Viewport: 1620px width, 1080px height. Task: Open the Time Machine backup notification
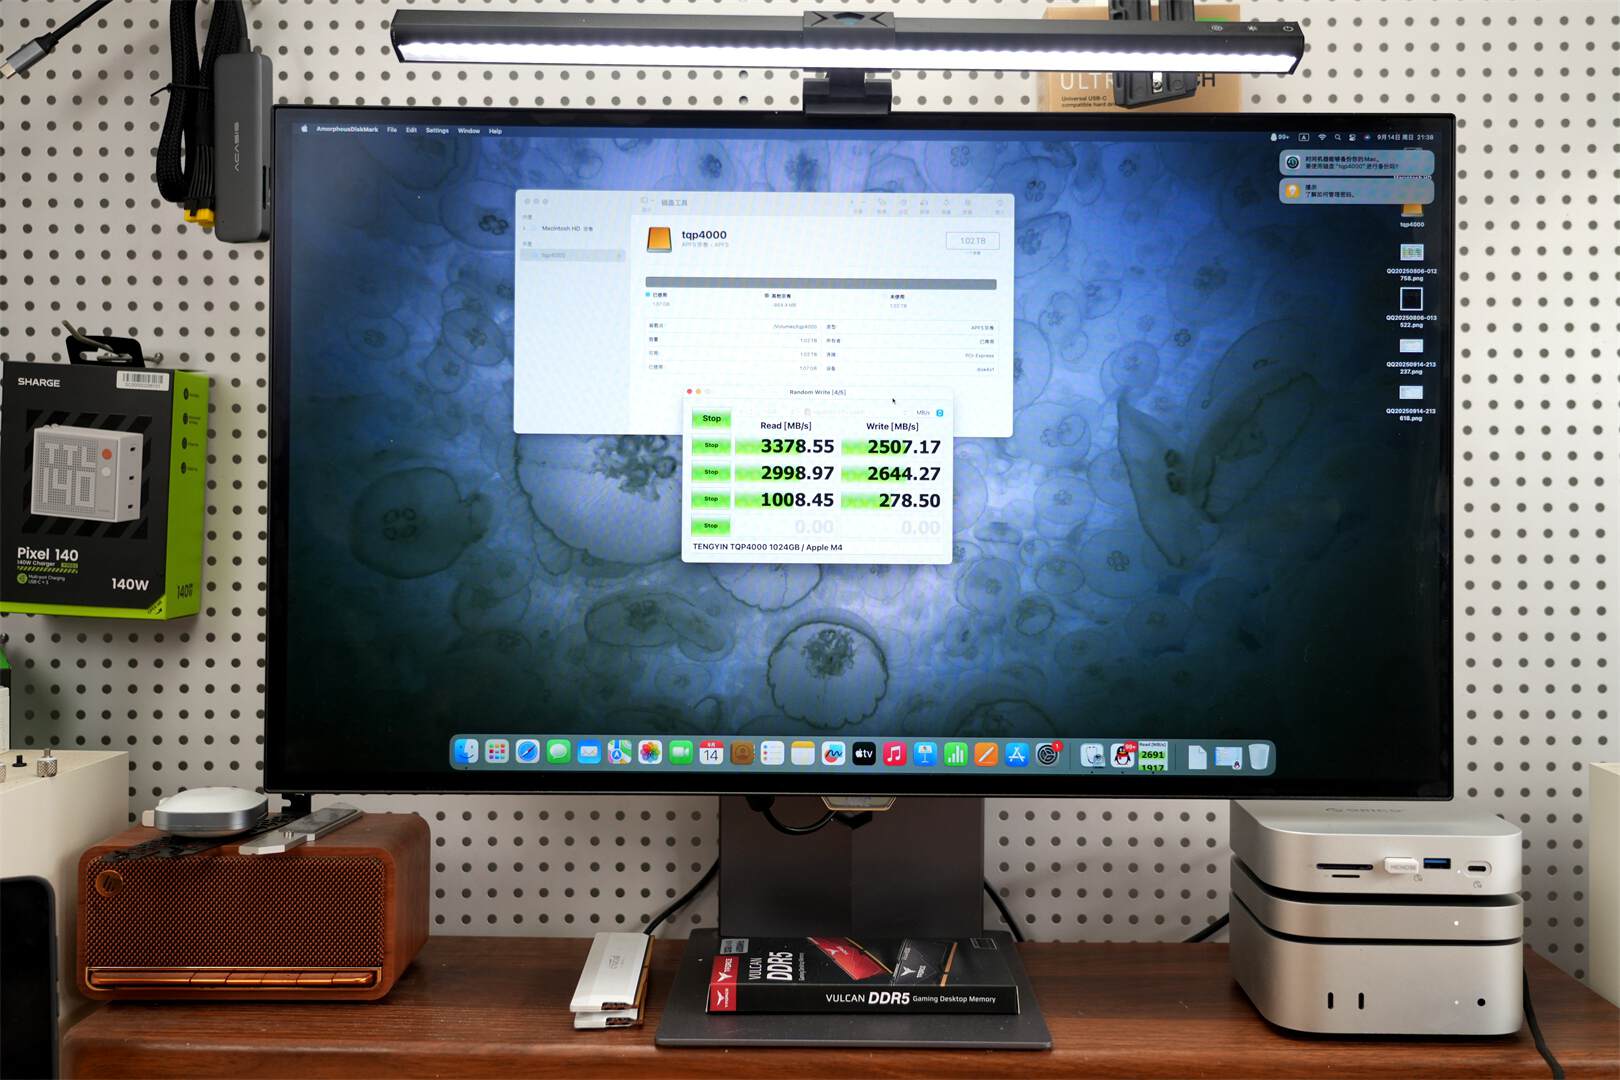pyautogui.click(x=1356, y=162)
